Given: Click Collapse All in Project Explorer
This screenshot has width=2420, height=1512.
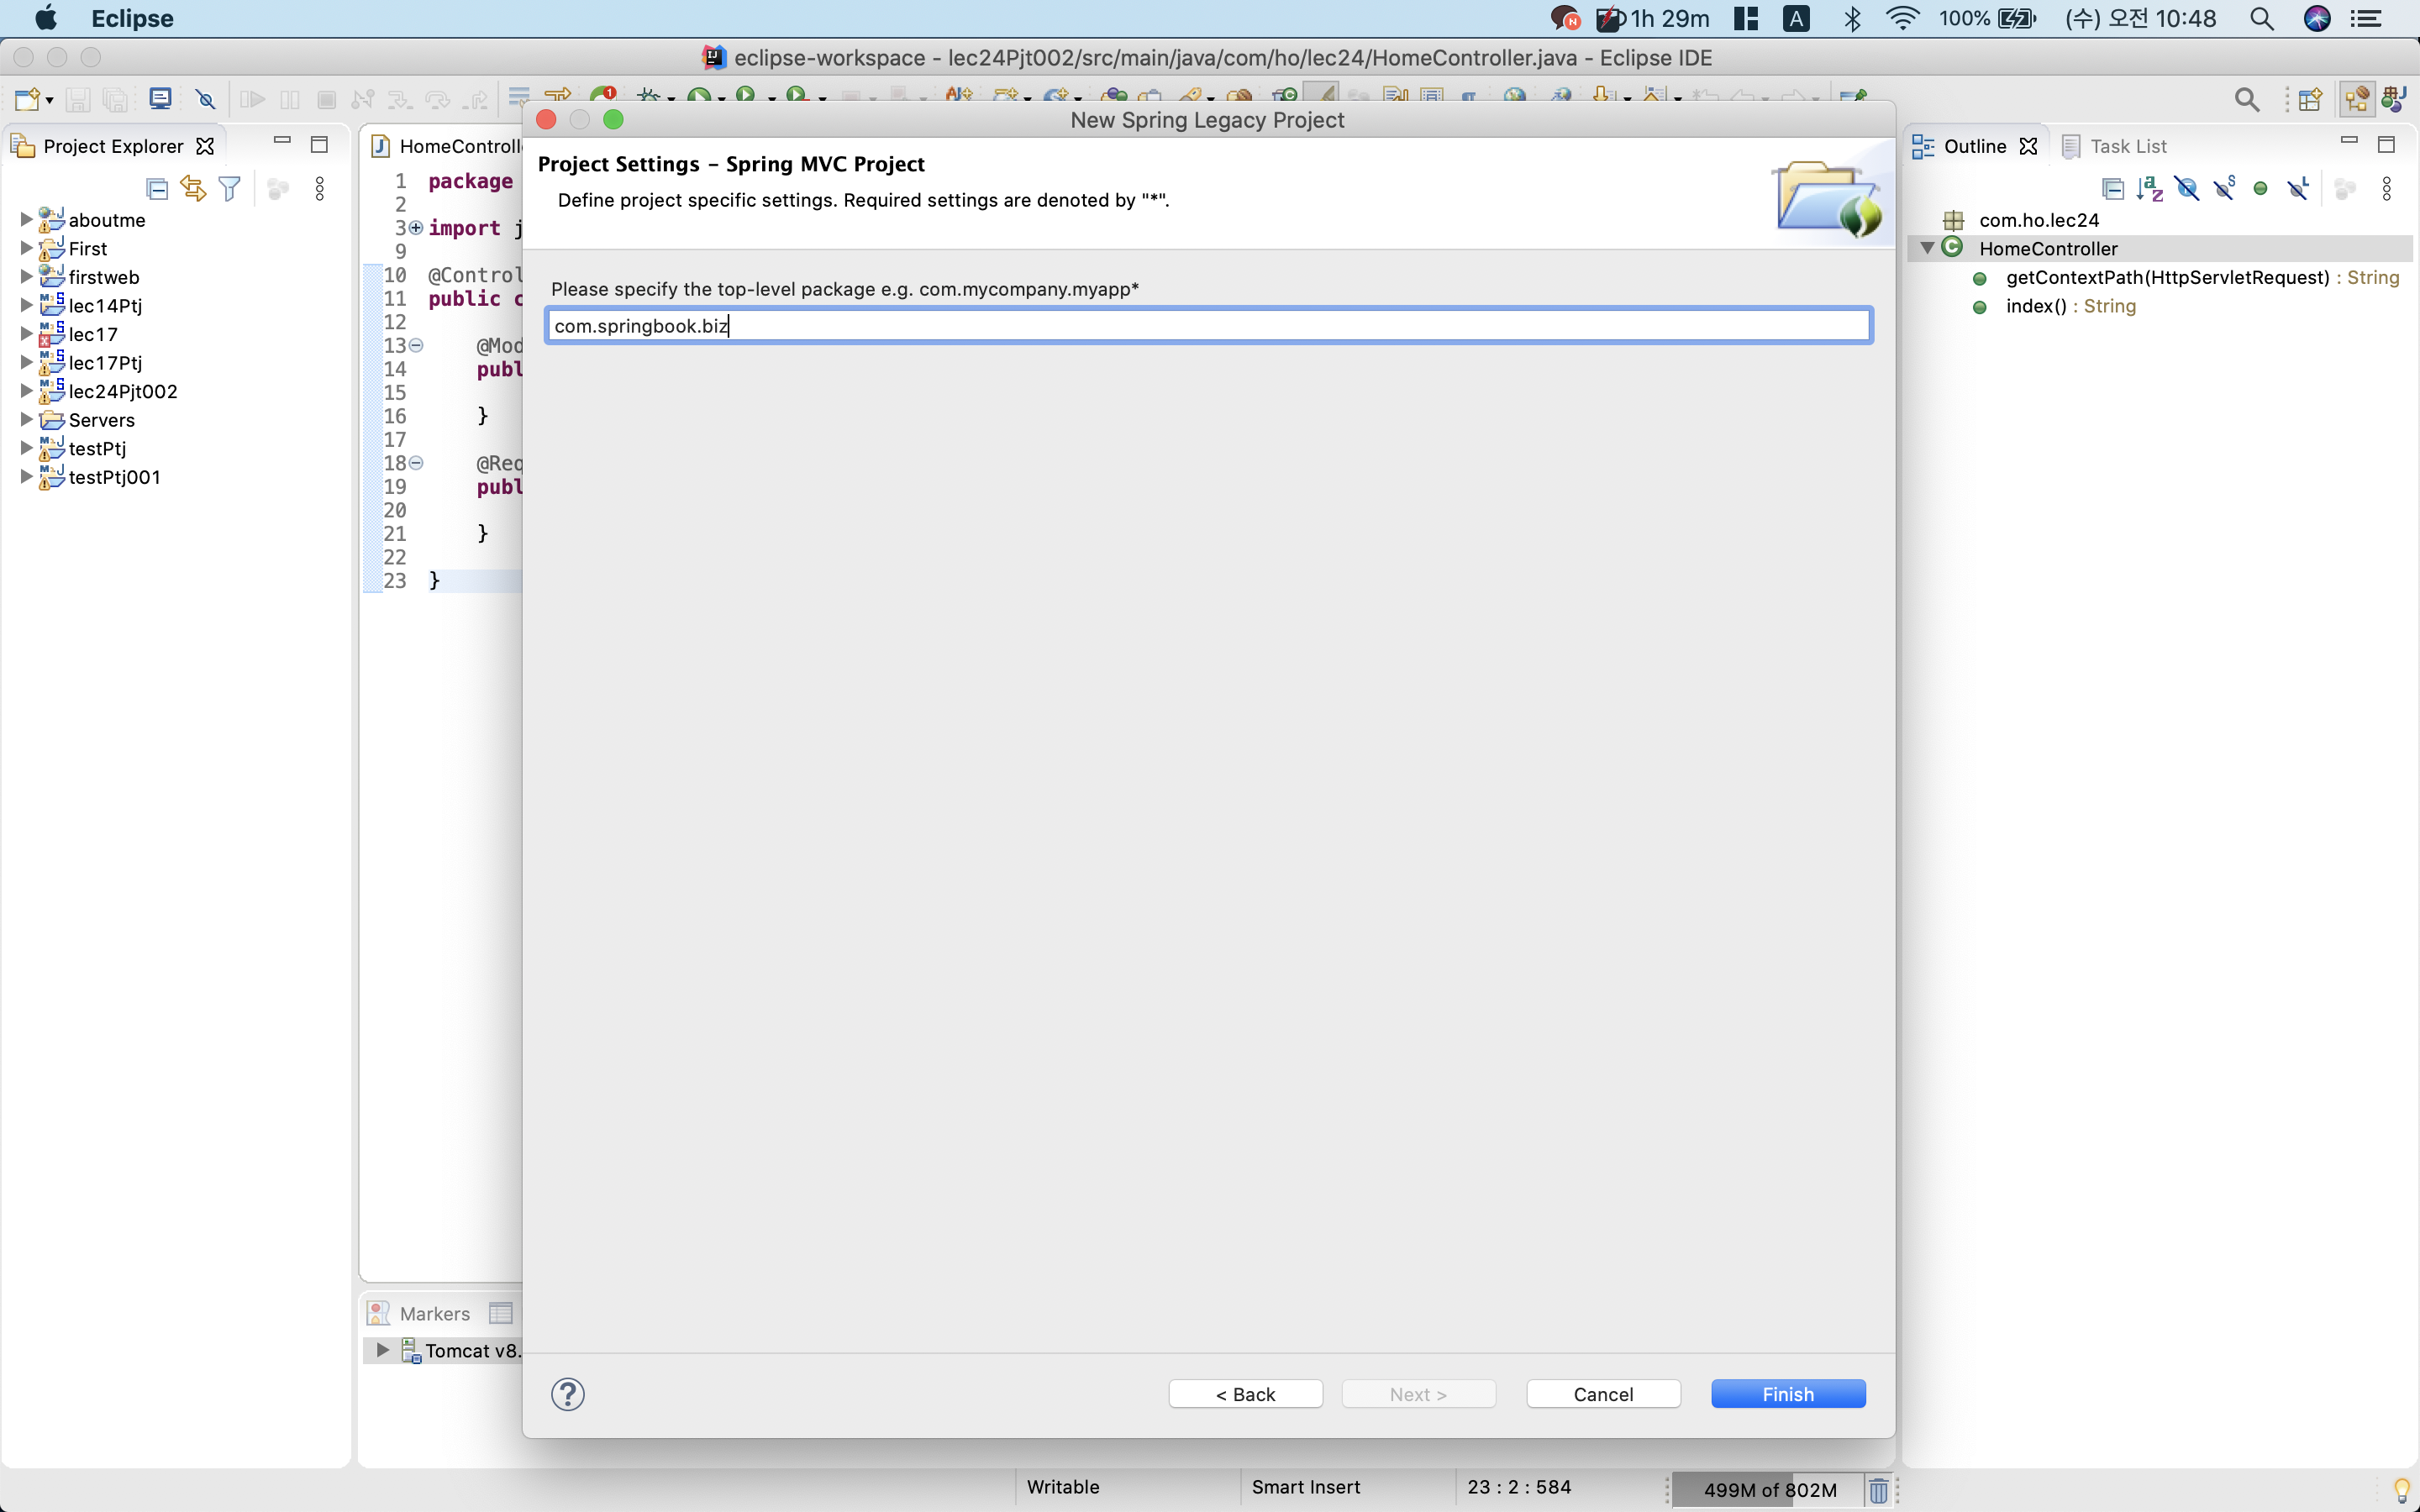Looking at the screenshot, I should click(157, 188).
